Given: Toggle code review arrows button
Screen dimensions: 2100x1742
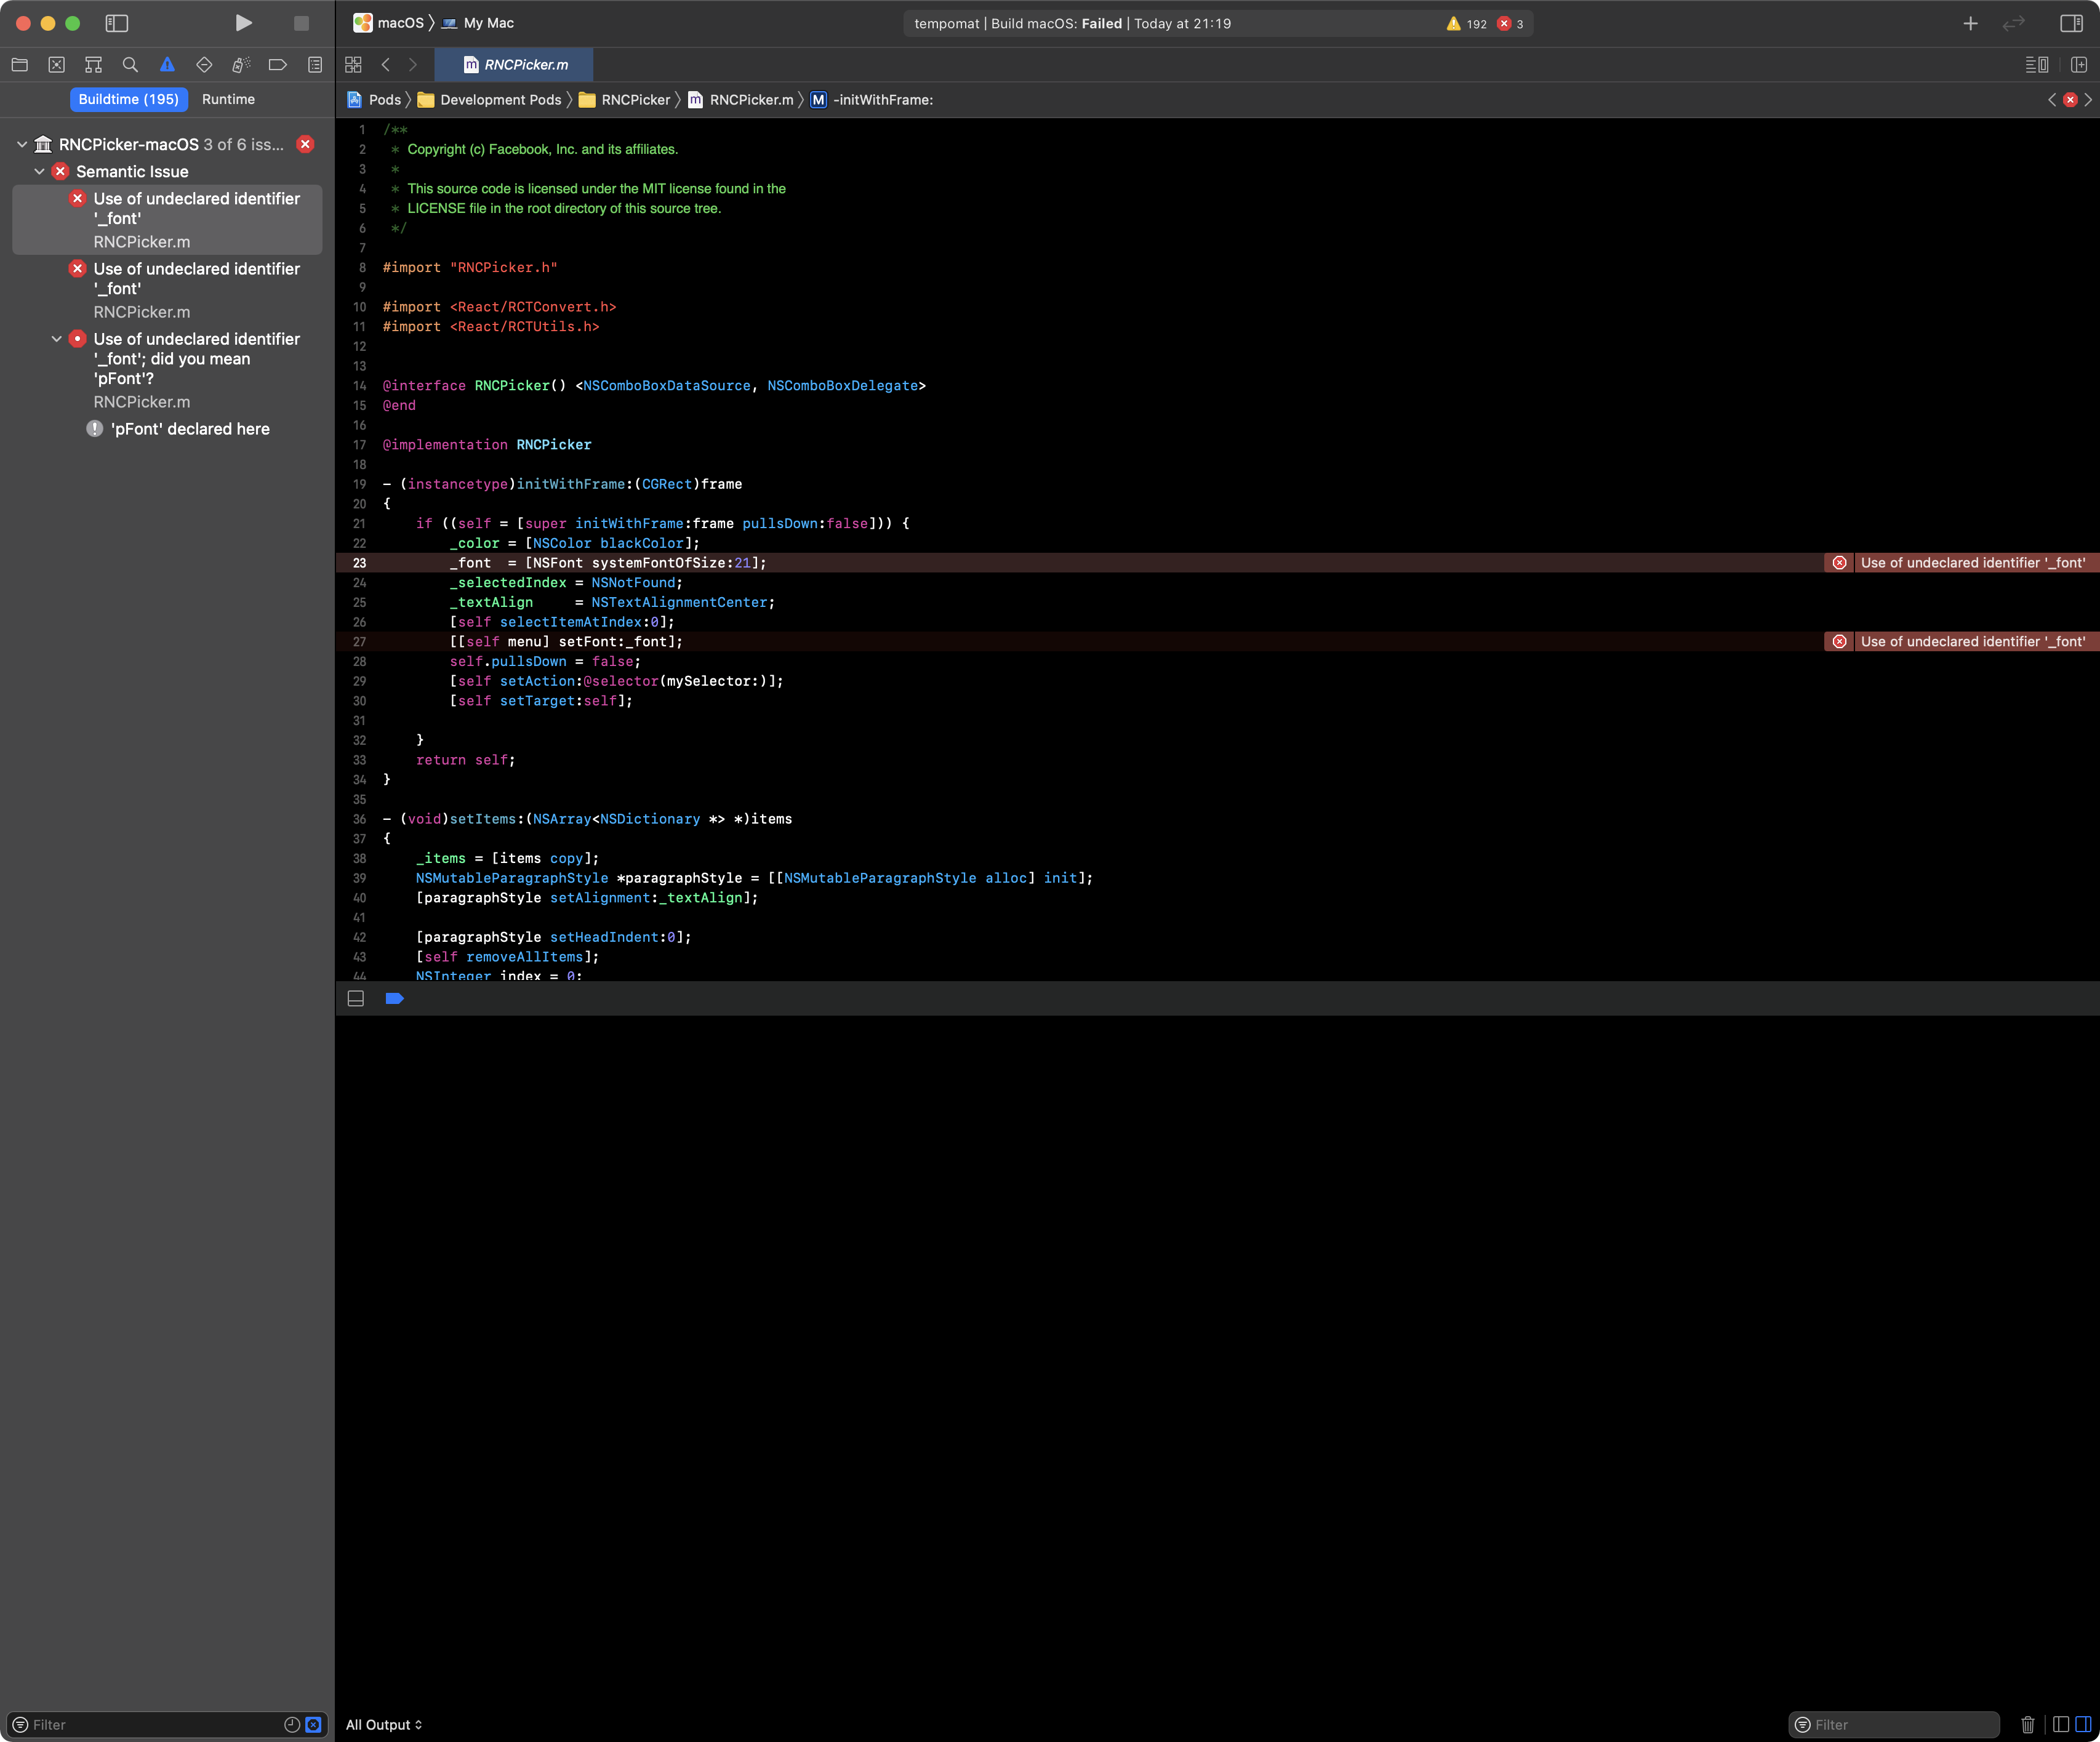Looking at the screenshot, I should point(2014,23).
